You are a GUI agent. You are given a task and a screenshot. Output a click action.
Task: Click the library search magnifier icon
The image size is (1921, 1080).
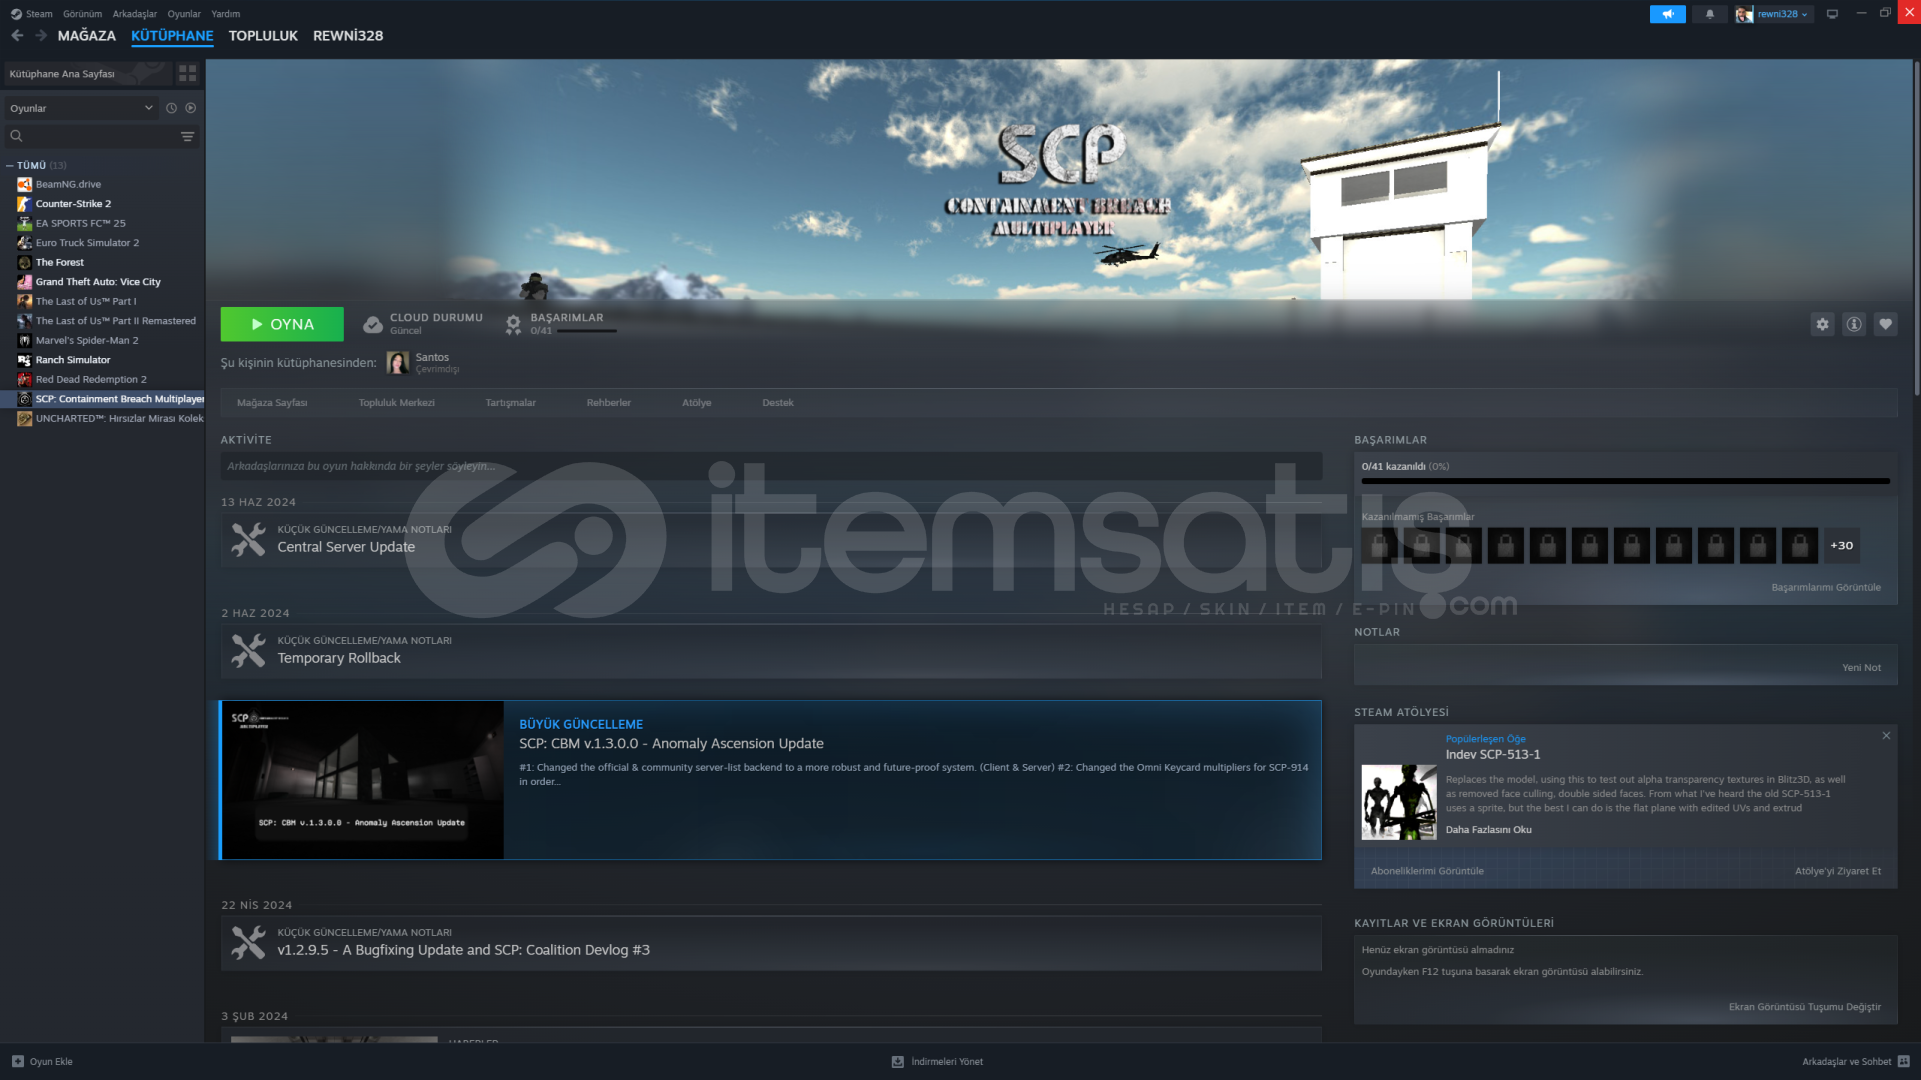[16, 136]
